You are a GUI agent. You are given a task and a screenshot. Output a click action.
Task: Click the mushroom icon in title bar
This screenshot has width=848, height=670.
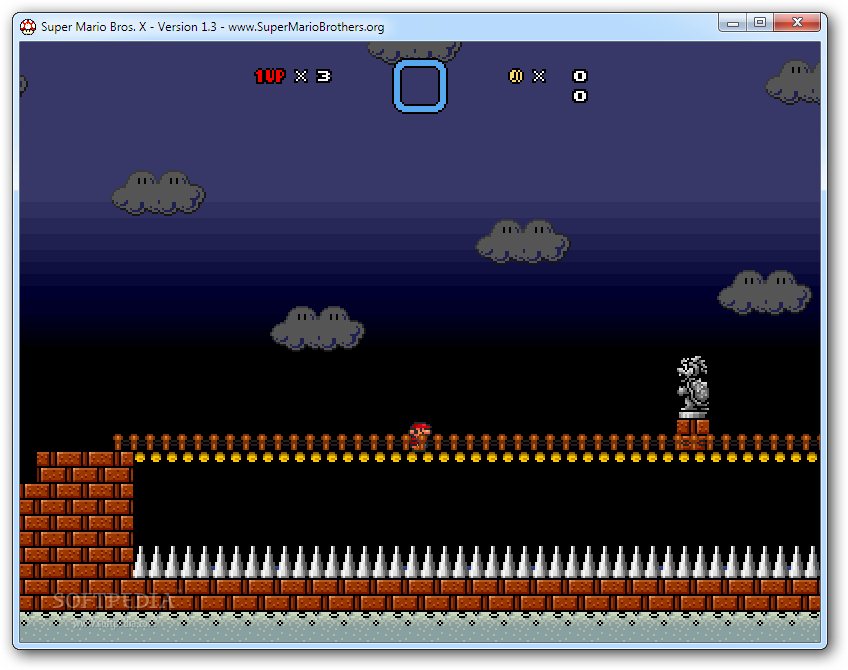coord(28,26)
